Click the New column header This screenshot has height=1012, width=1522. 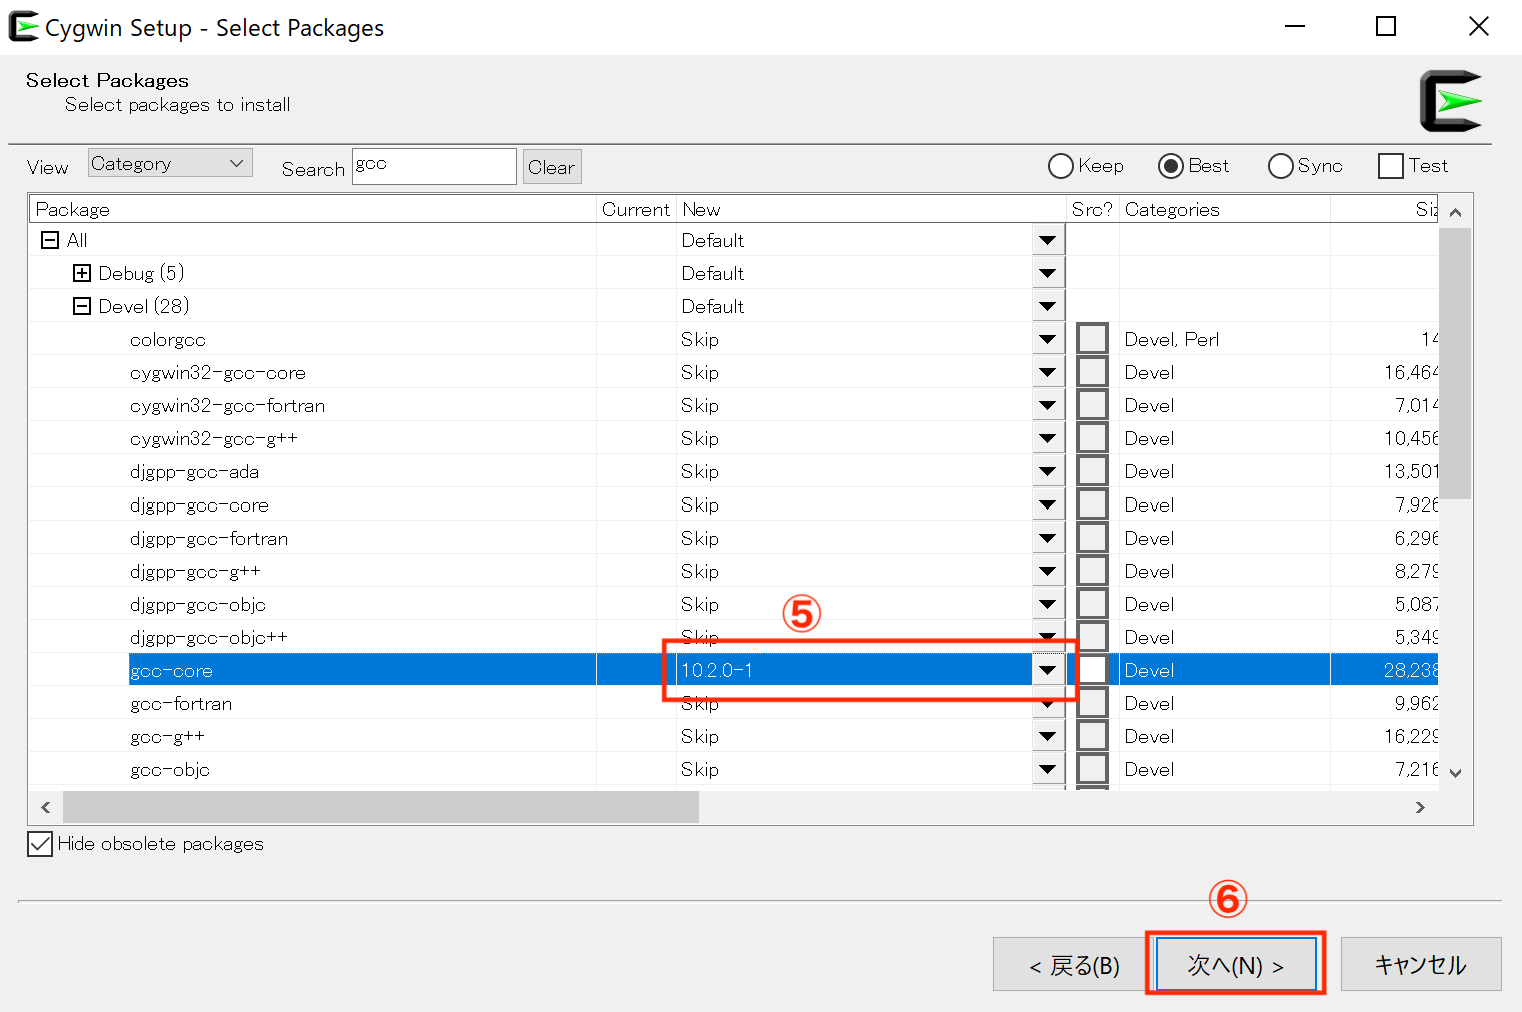pos(871,209)
